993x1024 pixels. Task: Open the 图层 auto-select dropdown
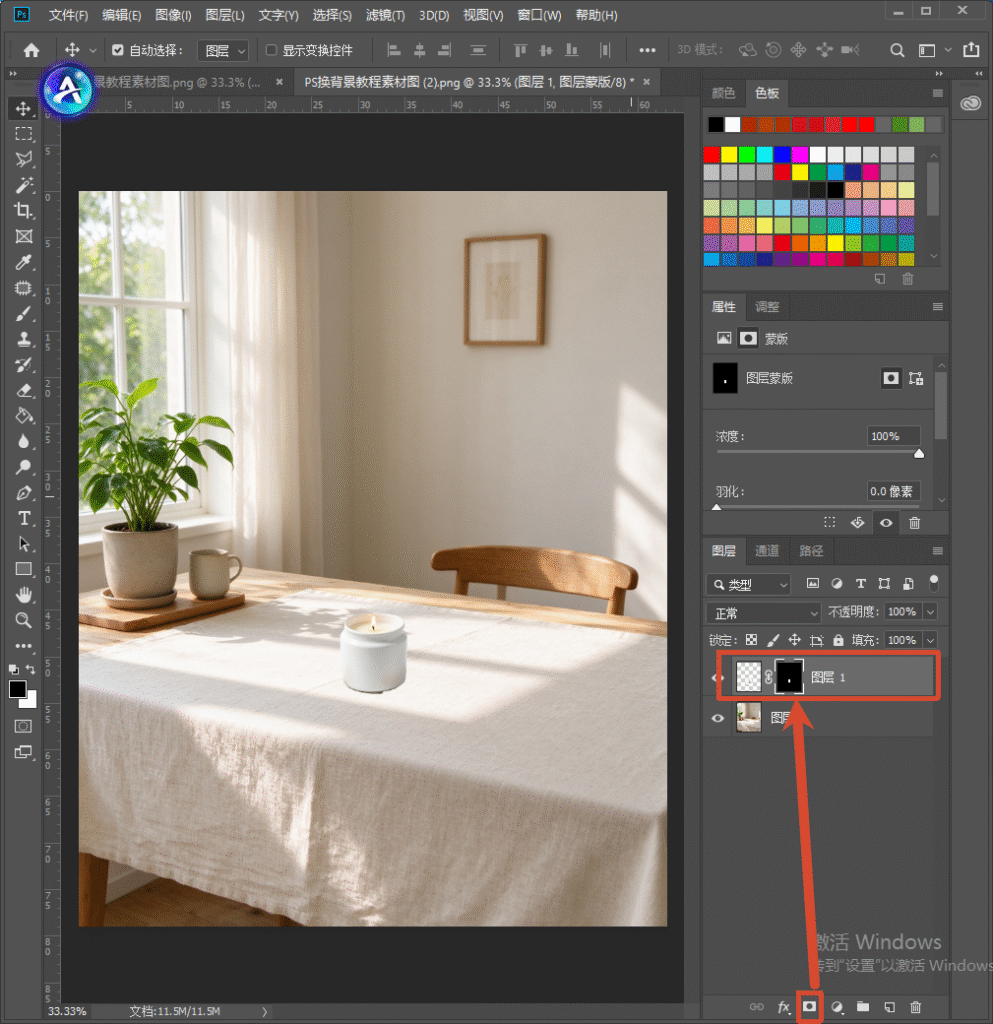coord(223,50)
